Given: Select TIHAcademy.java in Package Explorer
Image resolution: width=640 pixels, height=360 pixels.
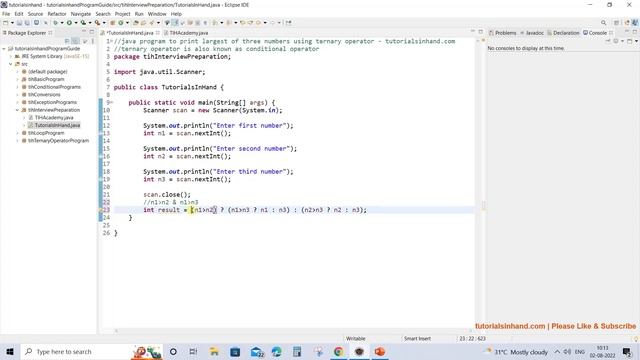Looking at the screenshot, I should tap(54, 118).
